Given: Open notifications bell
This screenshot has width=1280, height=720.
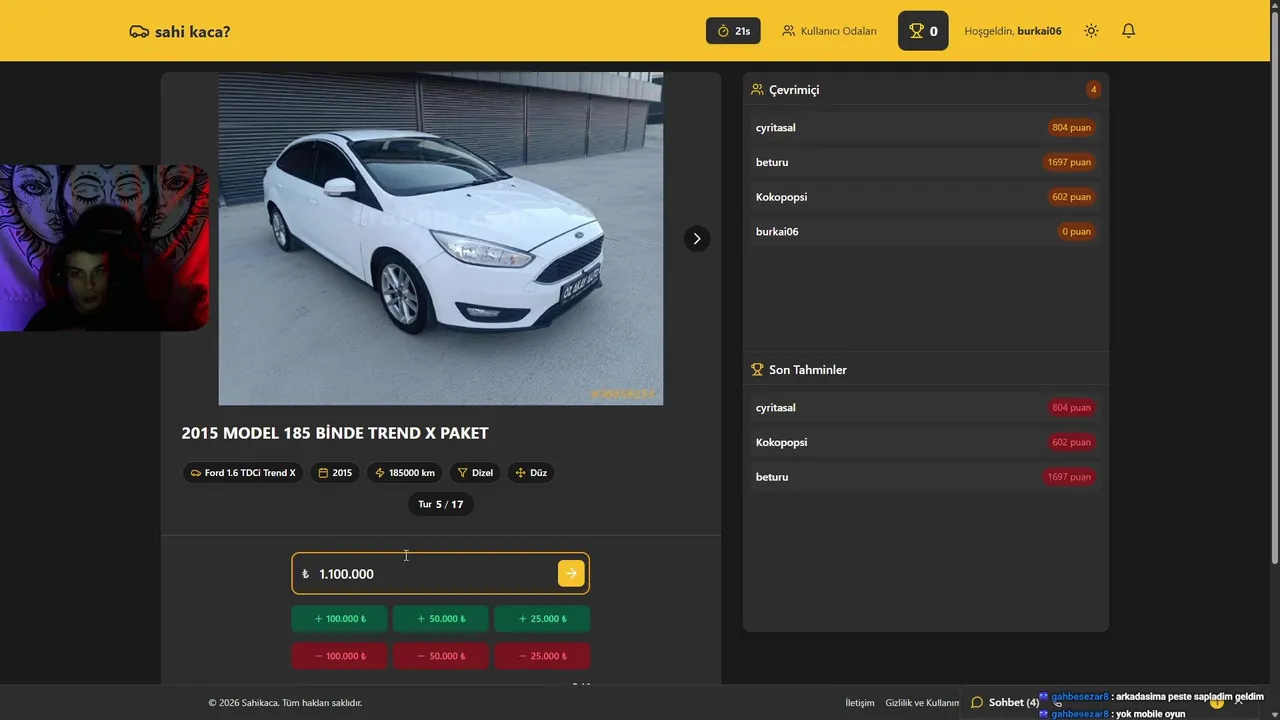Looking at the screenshot, I should (1128, 31).
